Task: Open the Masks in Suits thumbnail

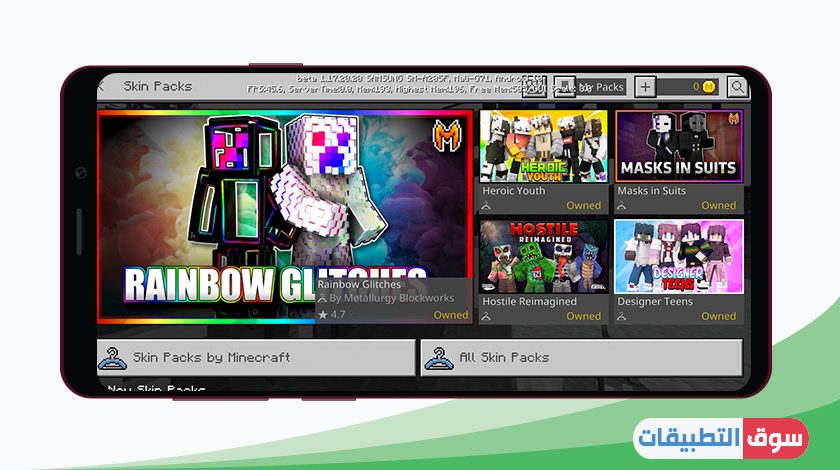Action: 679,146
